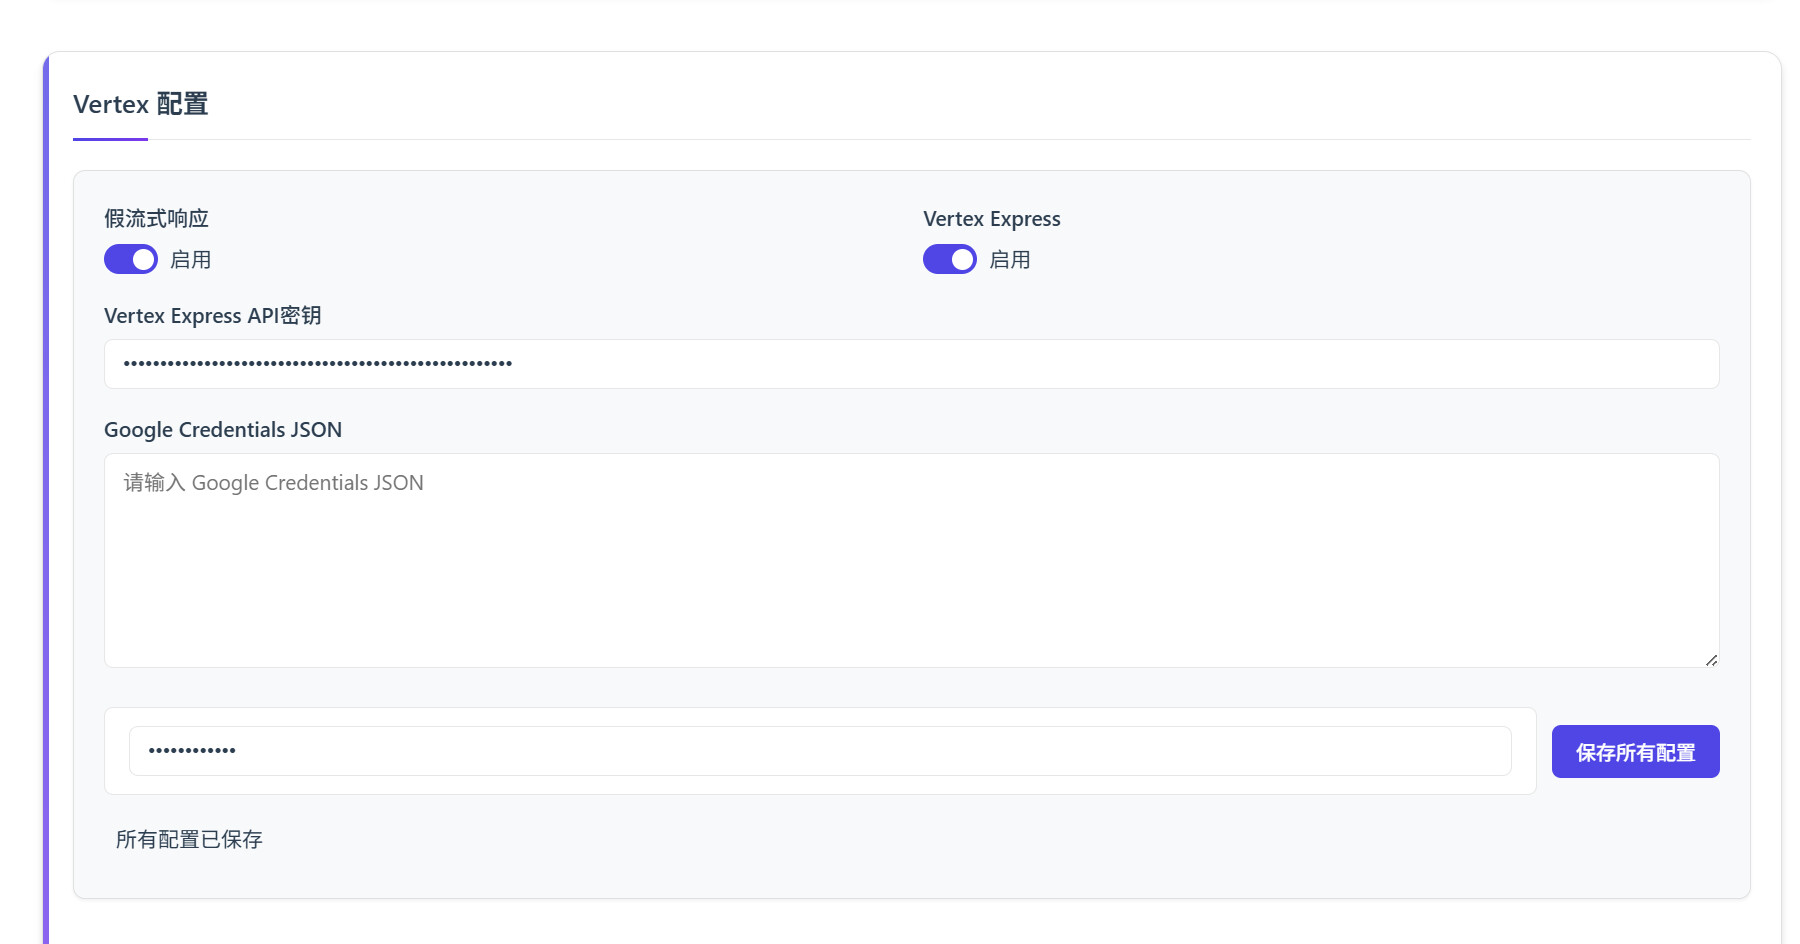This screenshot has width=1800, height=944.
Task: Click the Vertex Express API密钥 input field
Action: (x=910, y=364)
